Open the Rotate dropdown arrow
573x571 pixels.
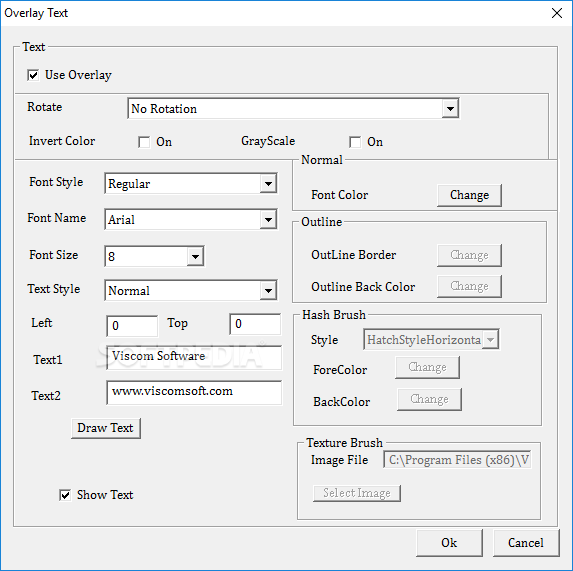pos(450,109)
